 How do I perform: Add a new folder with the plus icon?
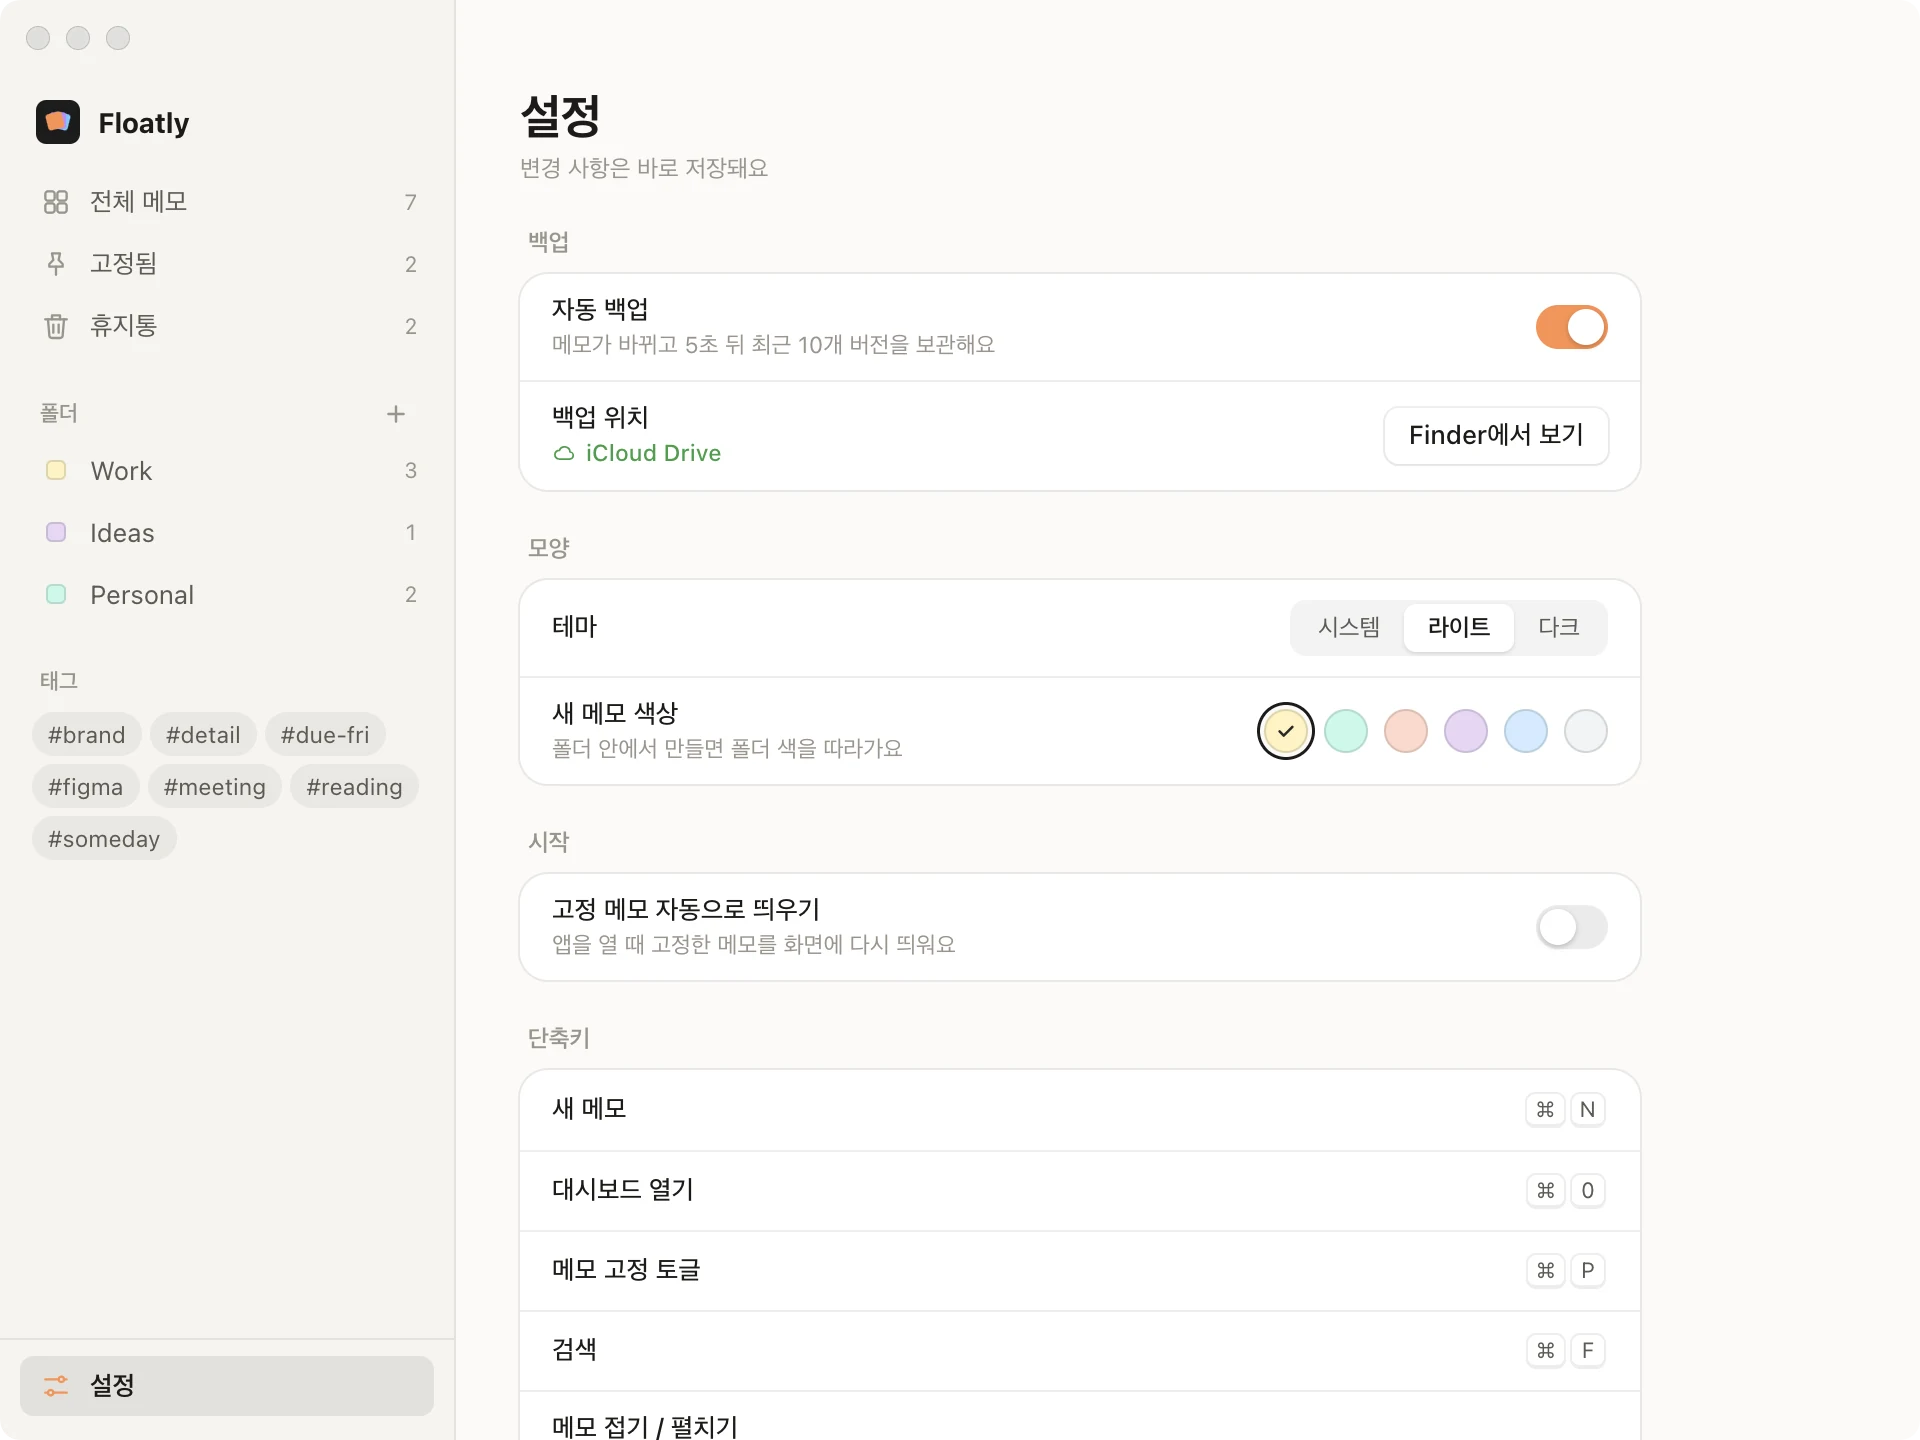point(396,414)
